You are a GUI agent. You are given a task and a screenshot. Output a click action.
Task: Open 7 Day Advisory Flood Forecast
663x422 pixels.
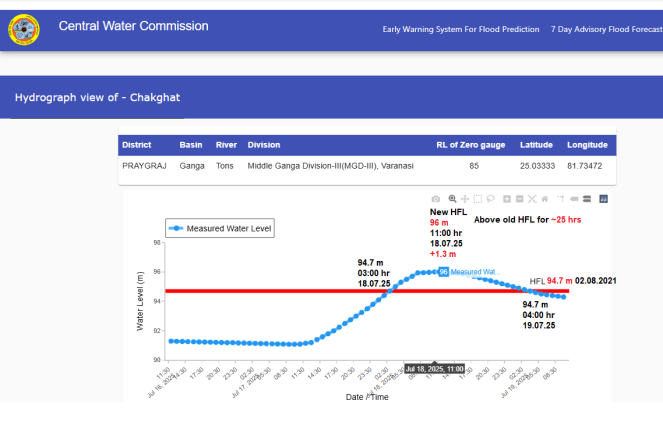[606, 29]
